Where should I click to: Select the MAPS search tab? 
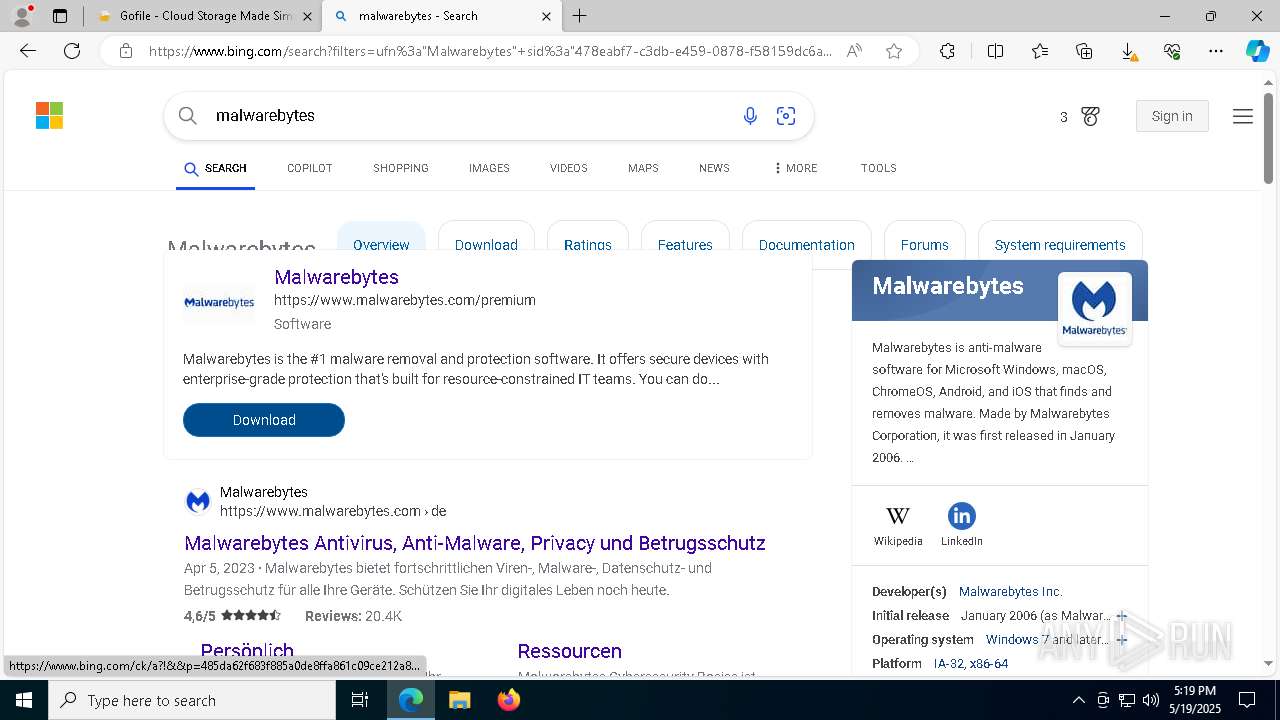(643, 168)
